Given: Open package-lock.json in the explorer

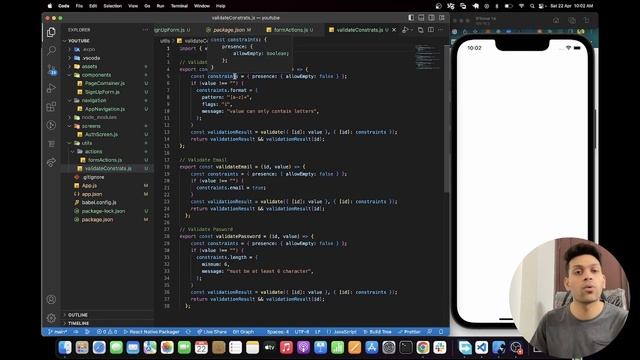Looking at the screenshot, I should click(103, 211).
